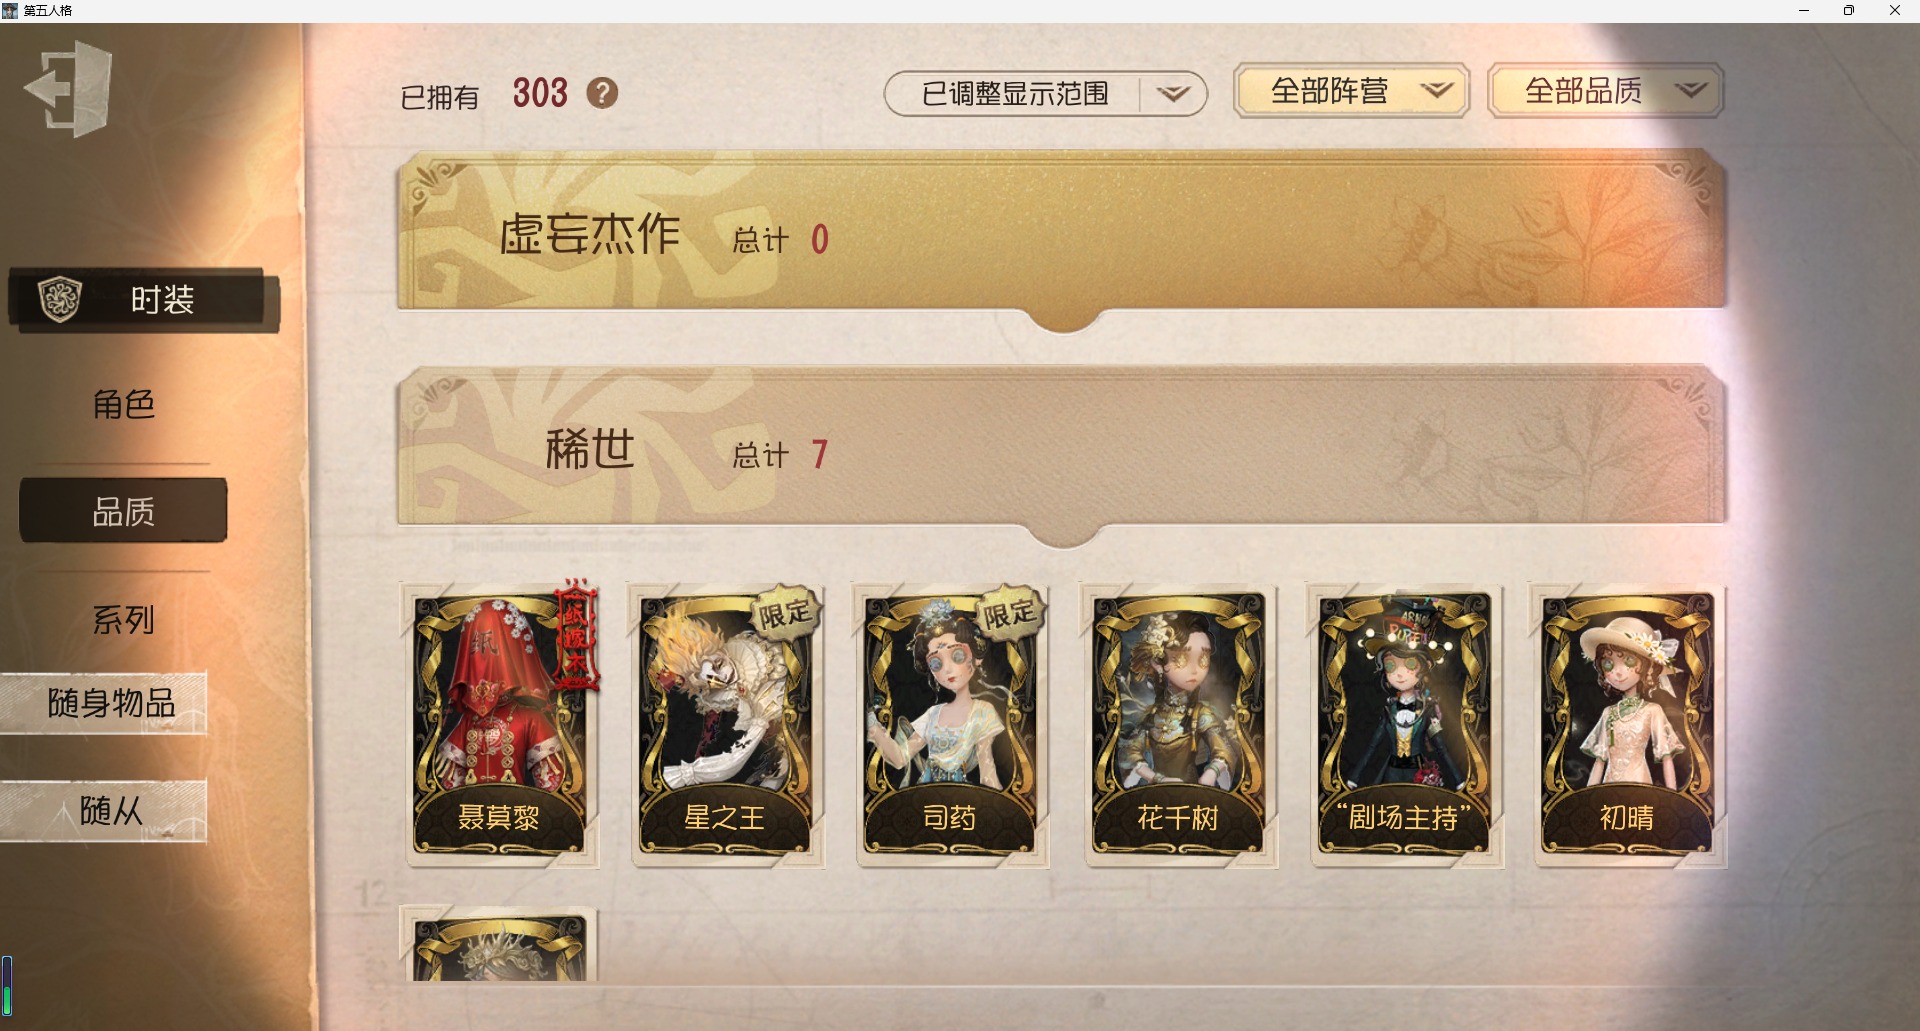
Task: Select the 星之王 limited costume card
Action: pyautogui.click(x=726, y=724)
